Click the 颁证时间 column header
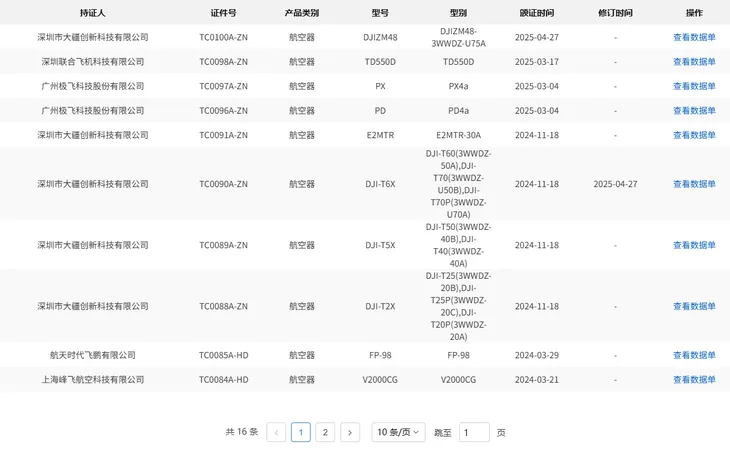The height and width of the screenshot is (453, 730). coord(536,13)
